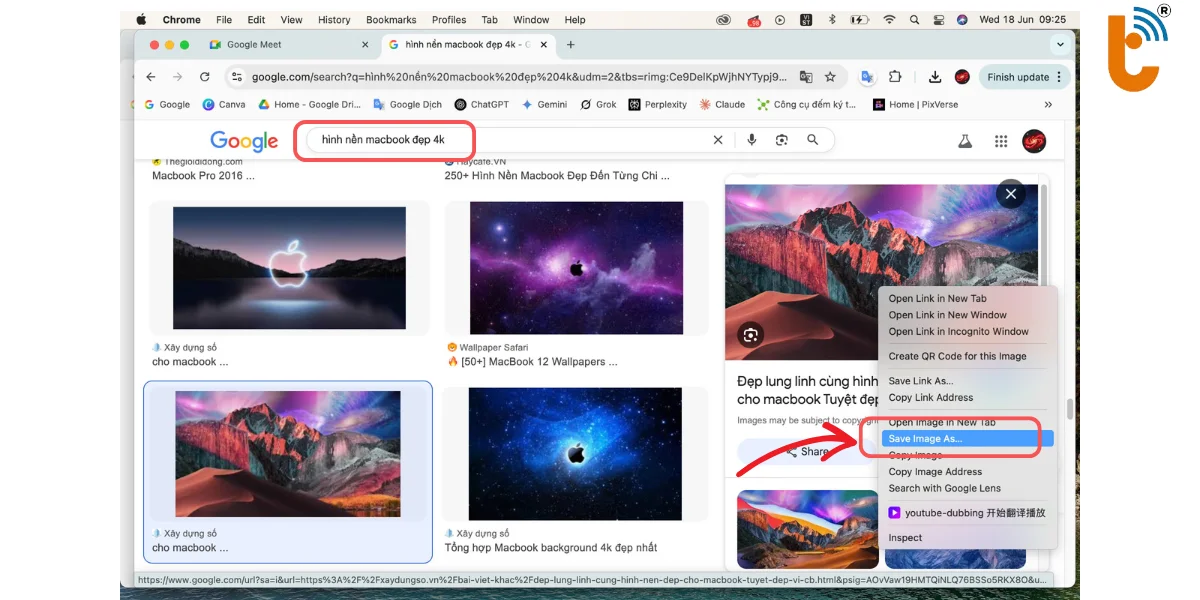This screenshot has height=600, width=1200.
Task: Click the voice search microphone icon
Action: (752, 140)
